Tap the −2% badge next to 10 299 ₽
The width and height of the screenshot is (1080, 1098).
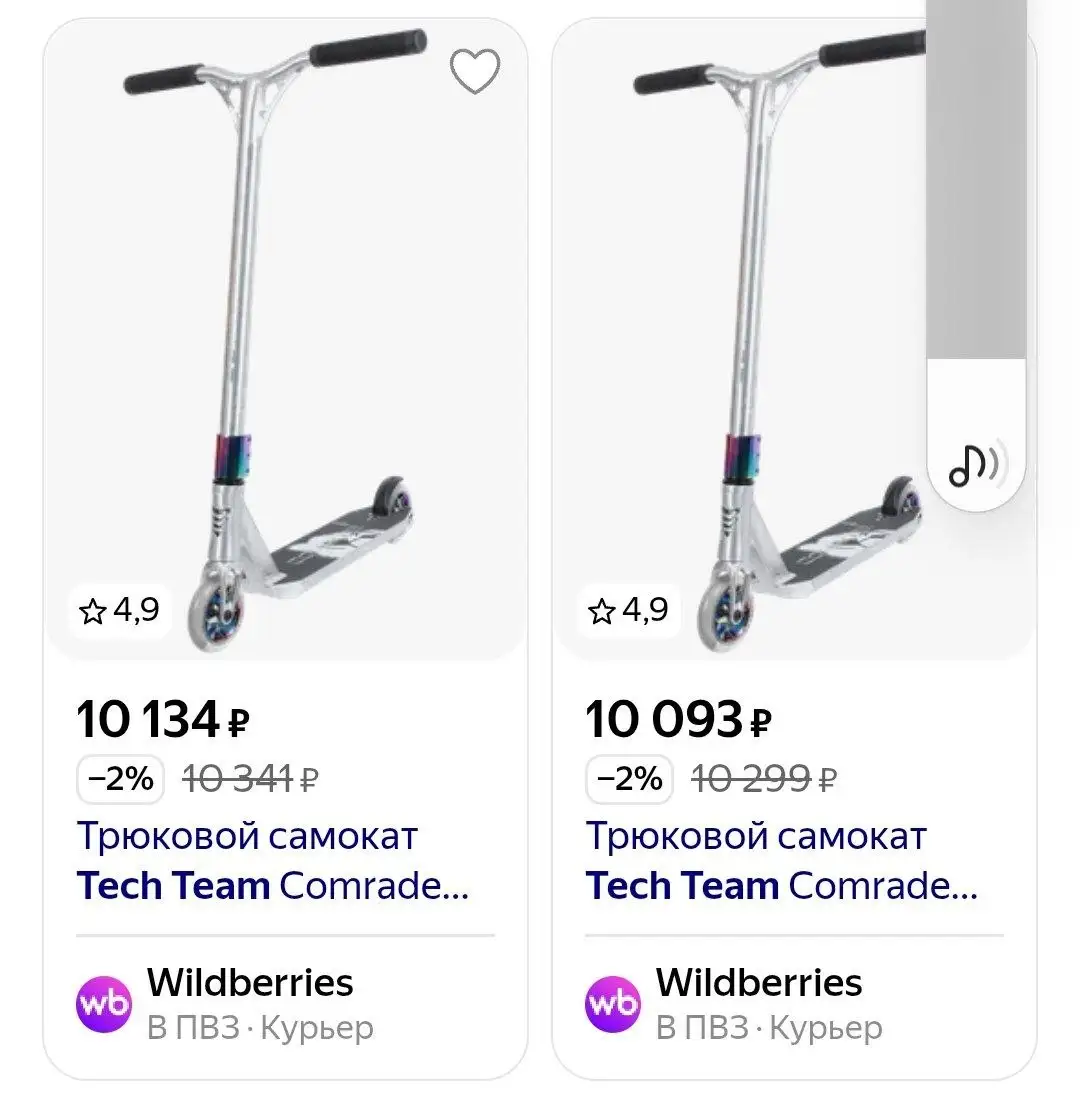pyautogui.click(x=628, y=778)
